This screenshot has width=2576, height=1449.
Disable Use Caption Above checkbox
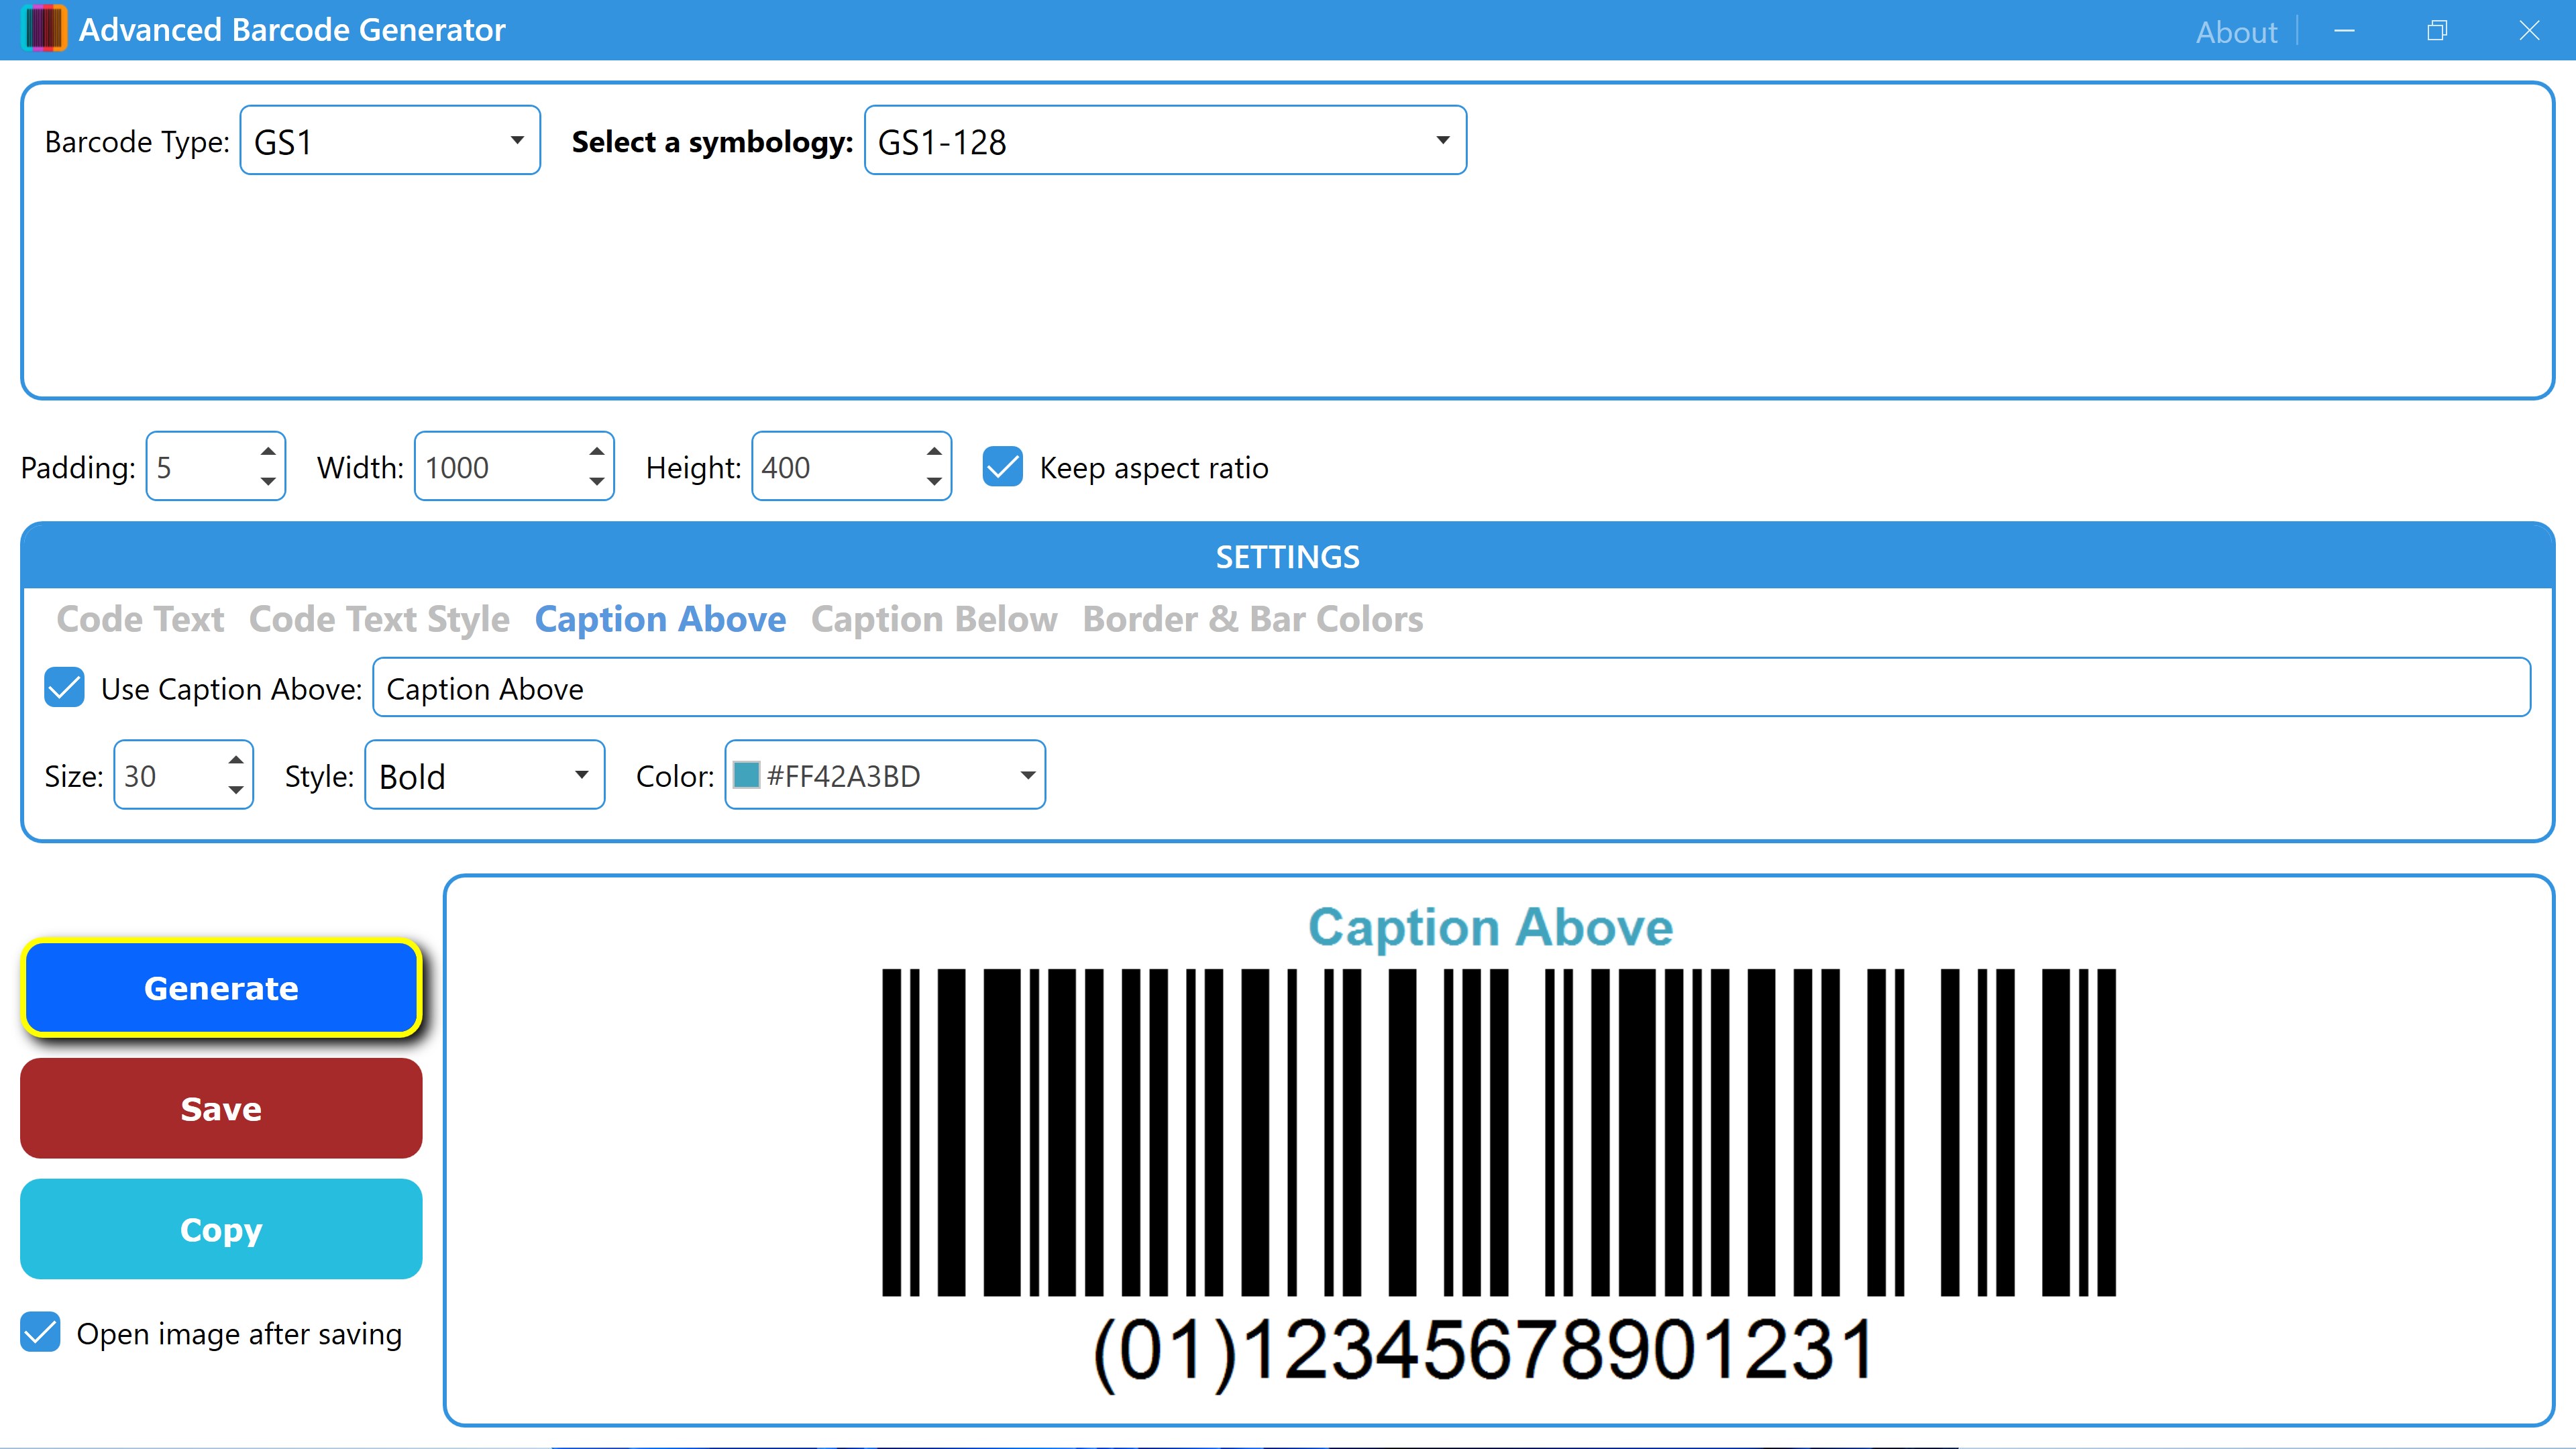pos(65,688)
